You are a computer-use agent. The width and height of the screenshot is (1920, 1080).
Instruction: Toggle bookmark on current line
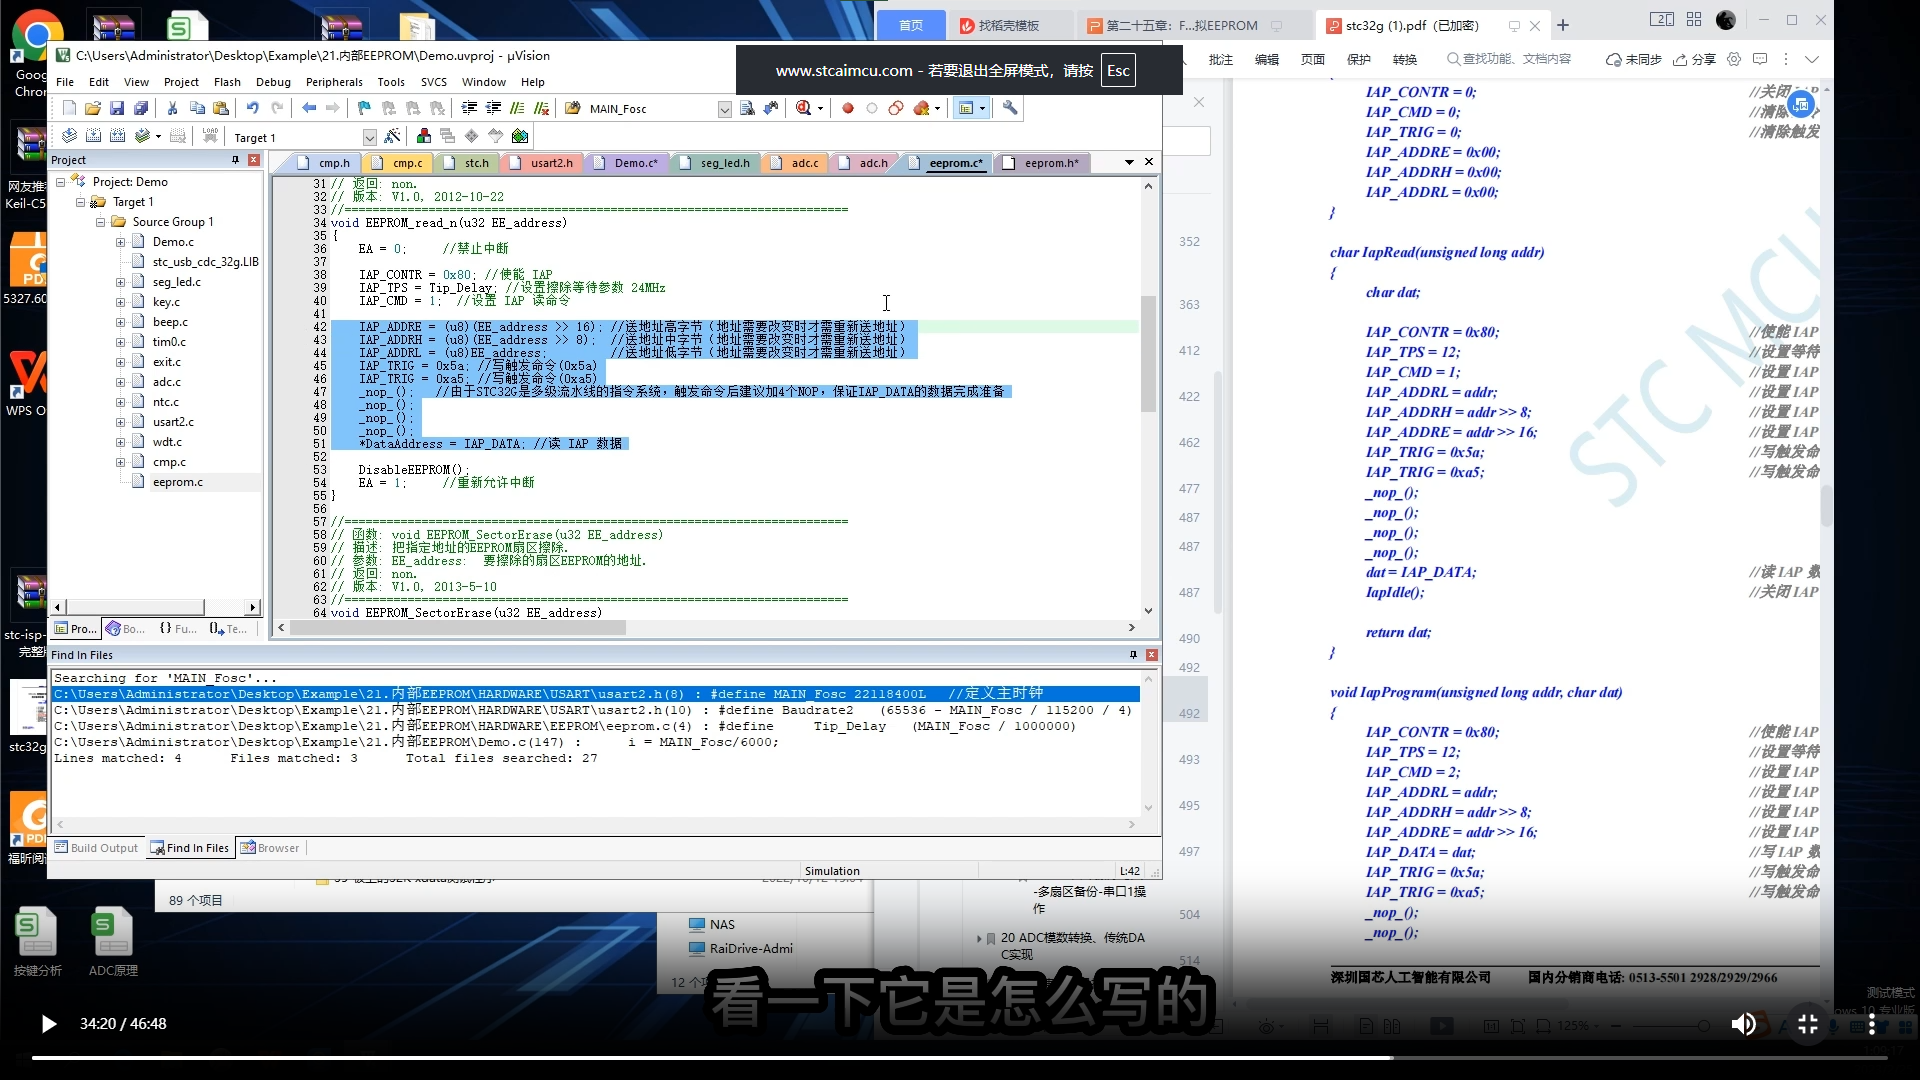pyautogui.click(x=364, y=108)
